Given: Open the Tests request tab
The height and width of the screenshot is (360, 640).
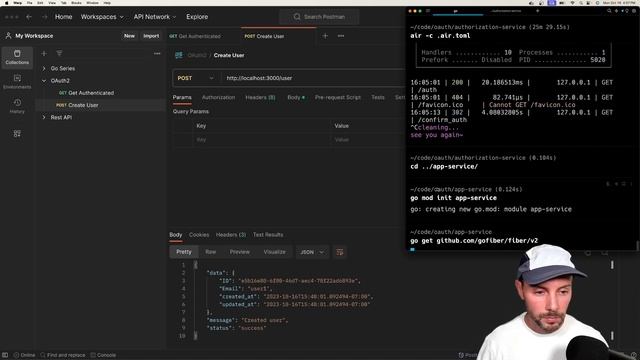Looking at the screenshot, I should click(378, 98).
